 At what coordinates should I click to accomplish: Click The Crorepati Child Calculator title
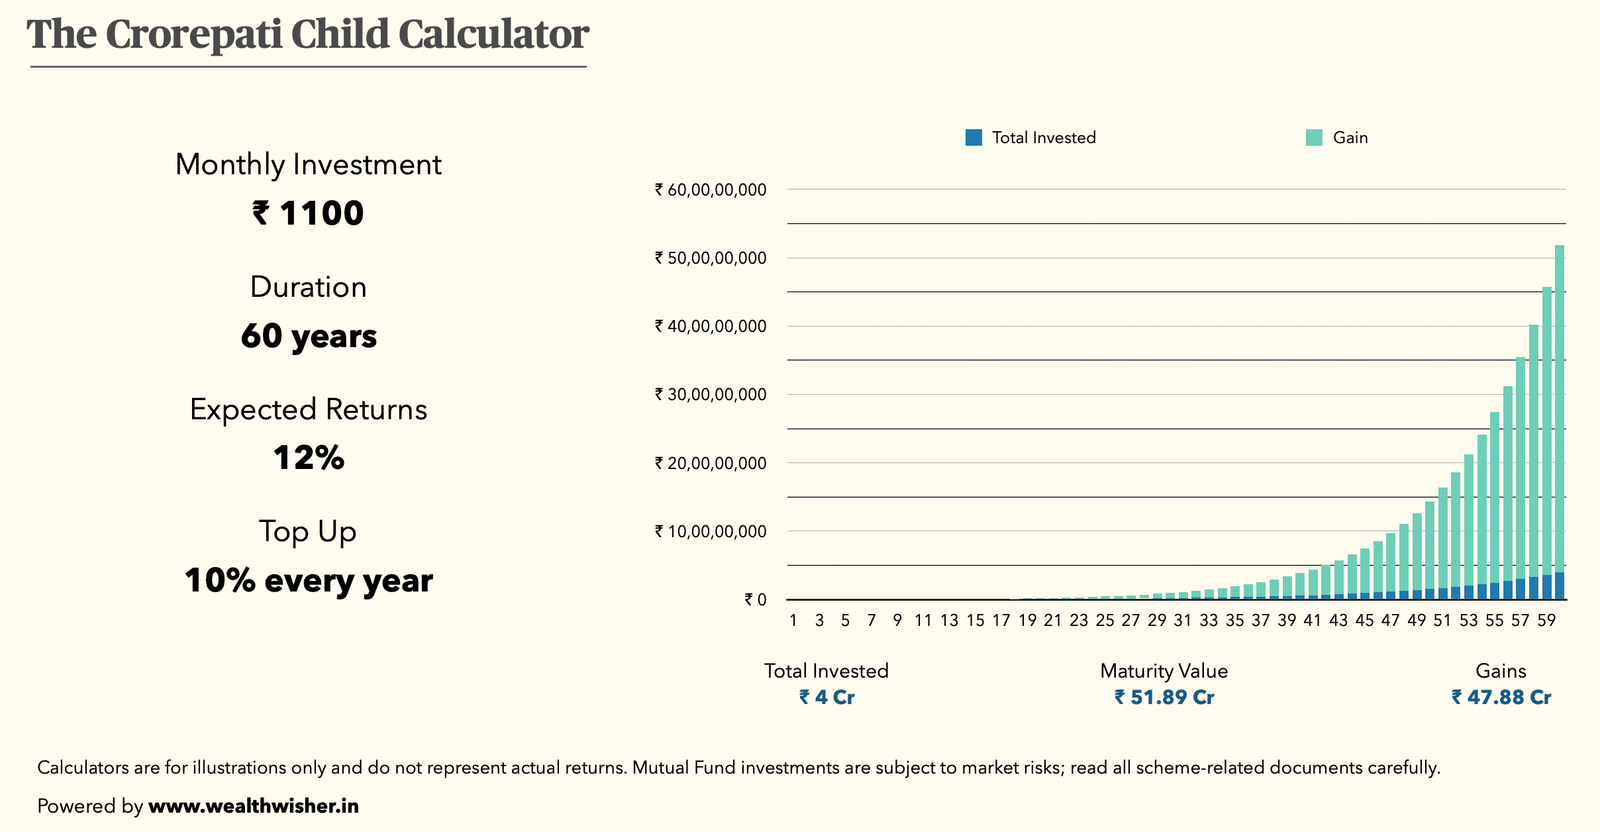(308, 35)
